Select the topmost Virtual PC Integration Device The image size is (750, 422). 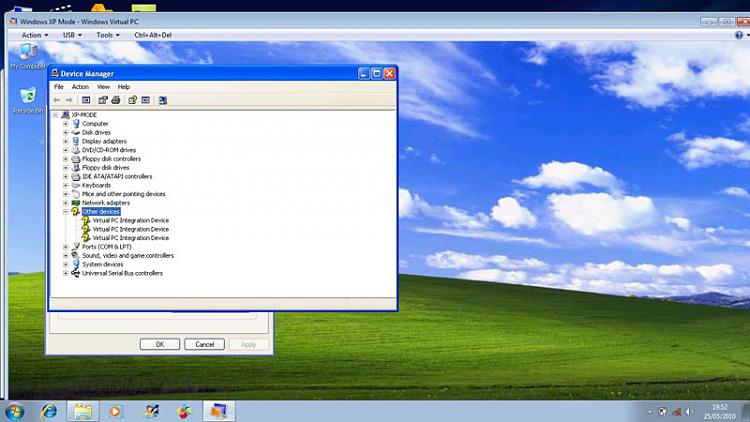coord(131,221)
